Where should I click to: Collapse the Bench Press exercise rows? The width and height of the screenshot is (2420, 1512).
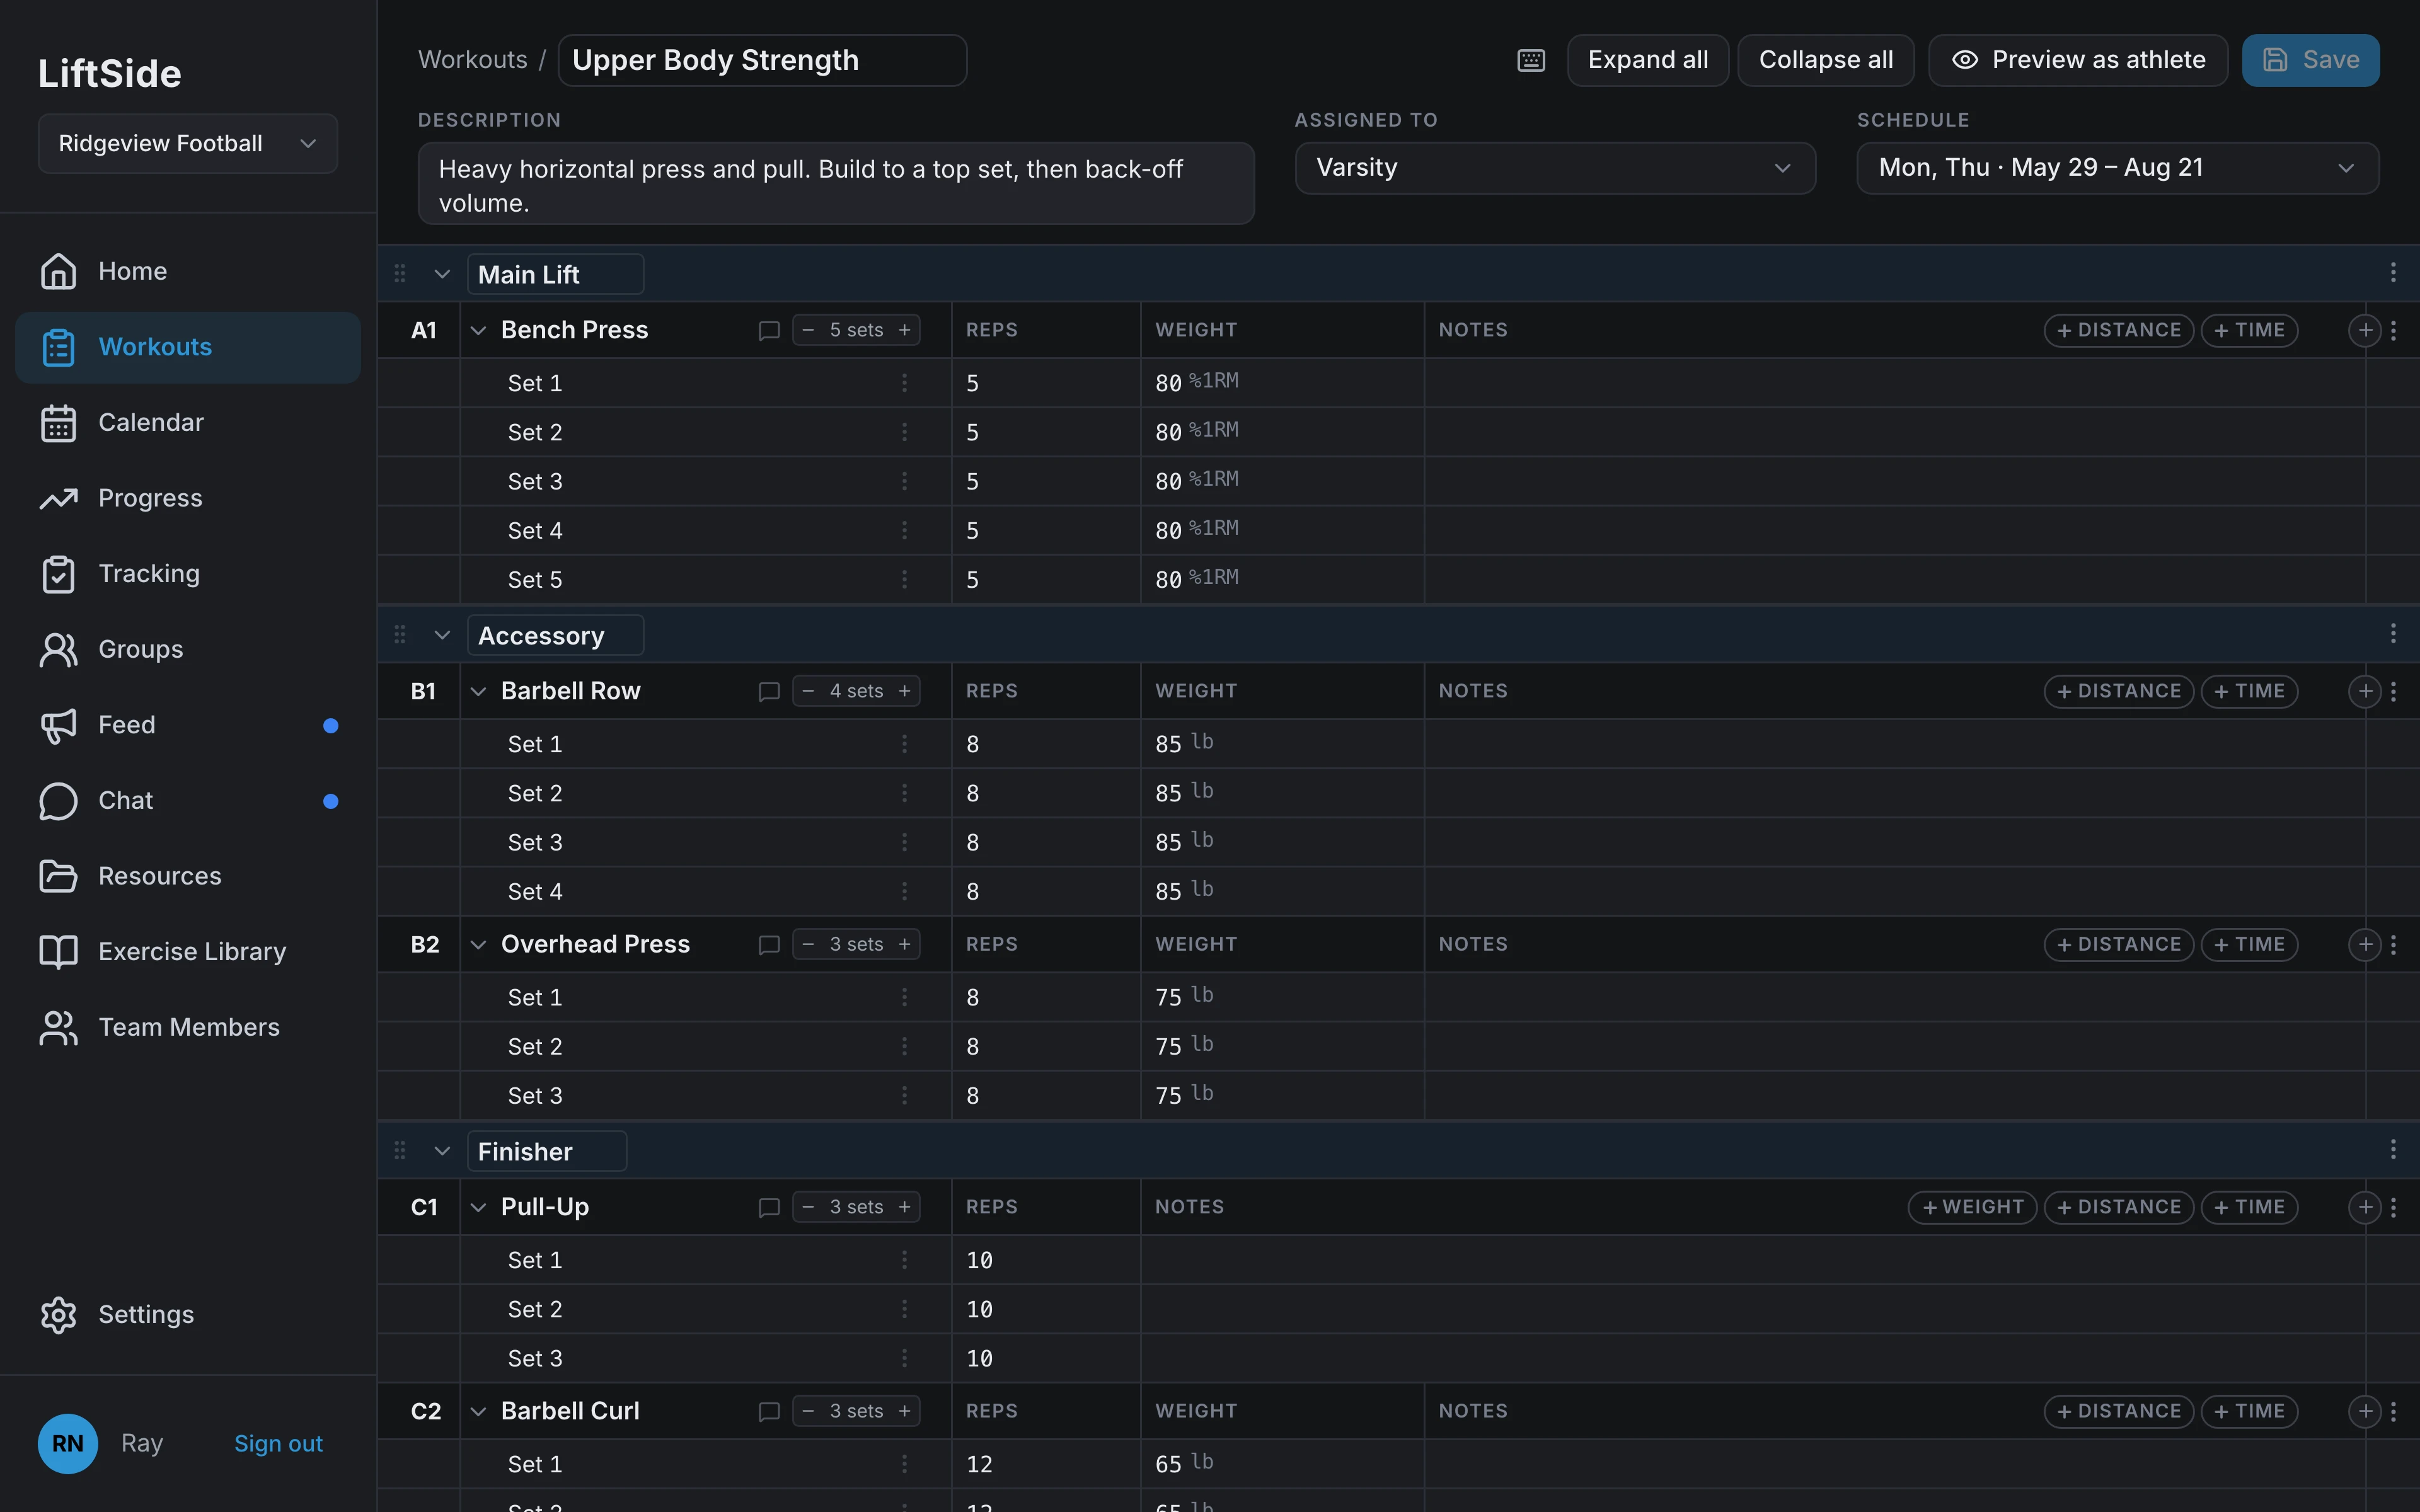[x=478, y=330]
